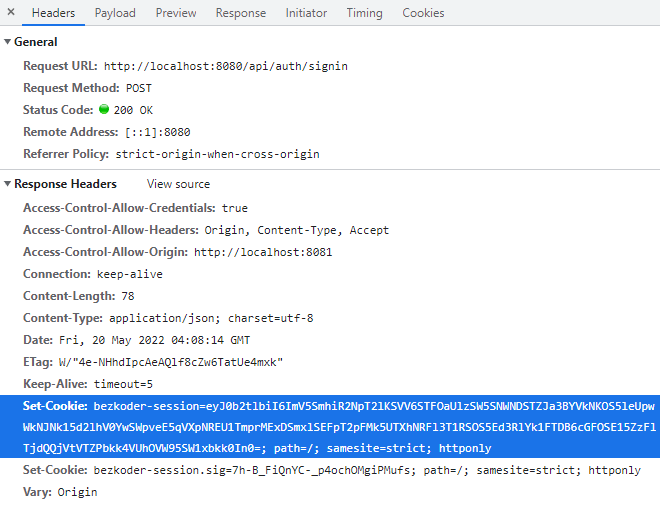The width and height of the screenshot is (660, 510).
Task: Open the Initiator tab
Action: (x=306, y=13)
